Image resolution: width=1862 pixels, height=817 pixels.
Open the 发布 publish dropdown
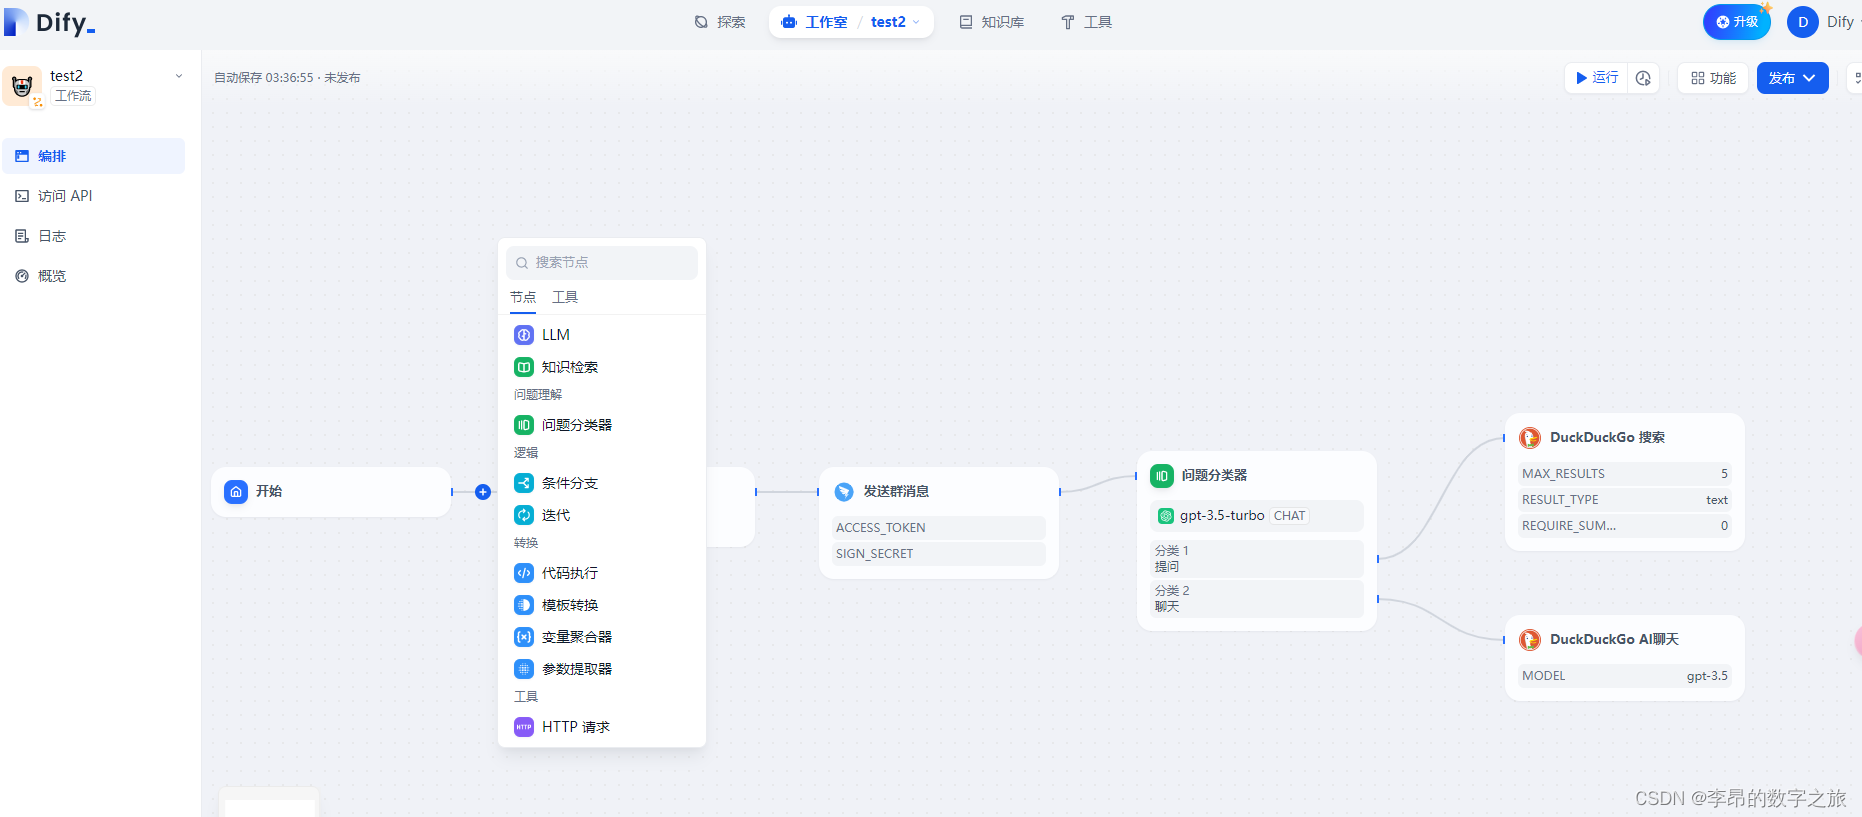(1792, 78)
